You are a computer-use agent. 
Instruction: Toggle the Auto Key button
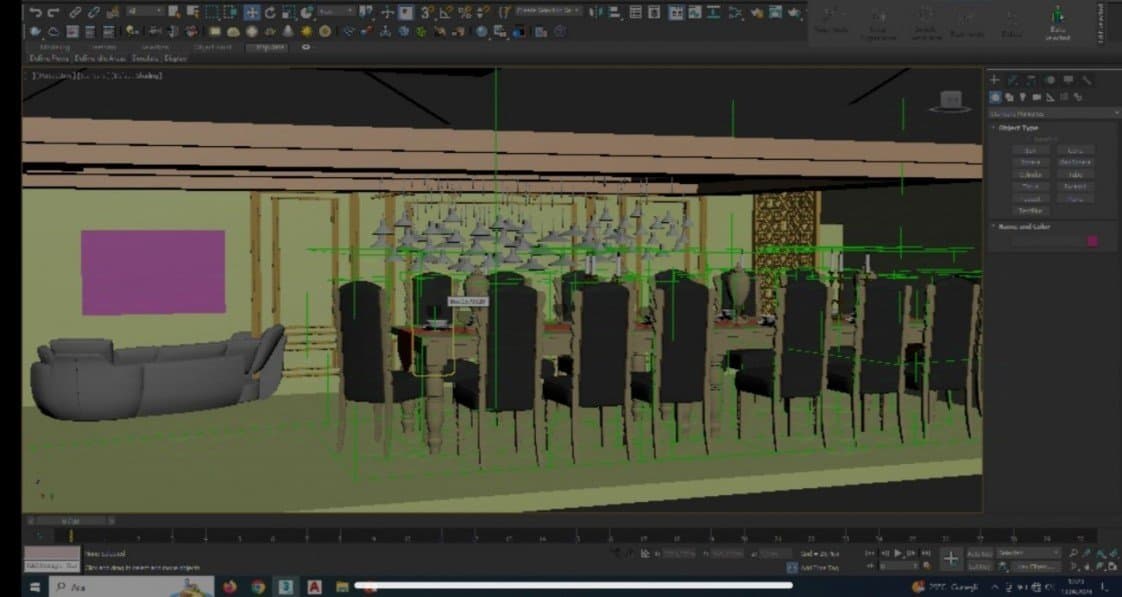click(978, 553)
